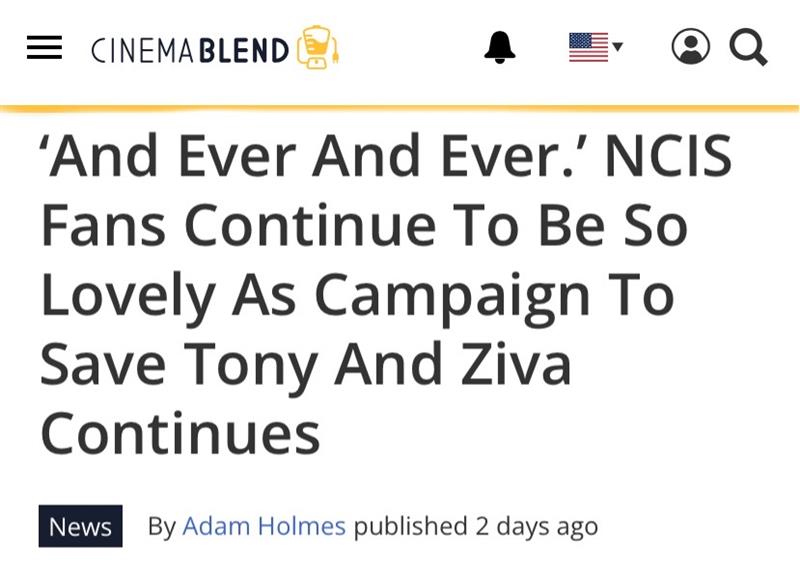Expand the region dropdown arrow beside flag
This screenshot has width=800, height=567.
click(618, 46)
